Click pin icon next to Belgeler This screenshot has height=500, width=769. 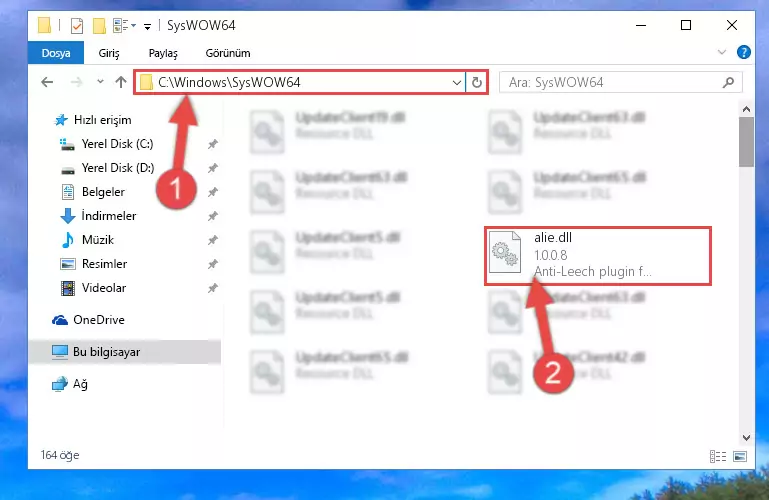click(212, 192)
